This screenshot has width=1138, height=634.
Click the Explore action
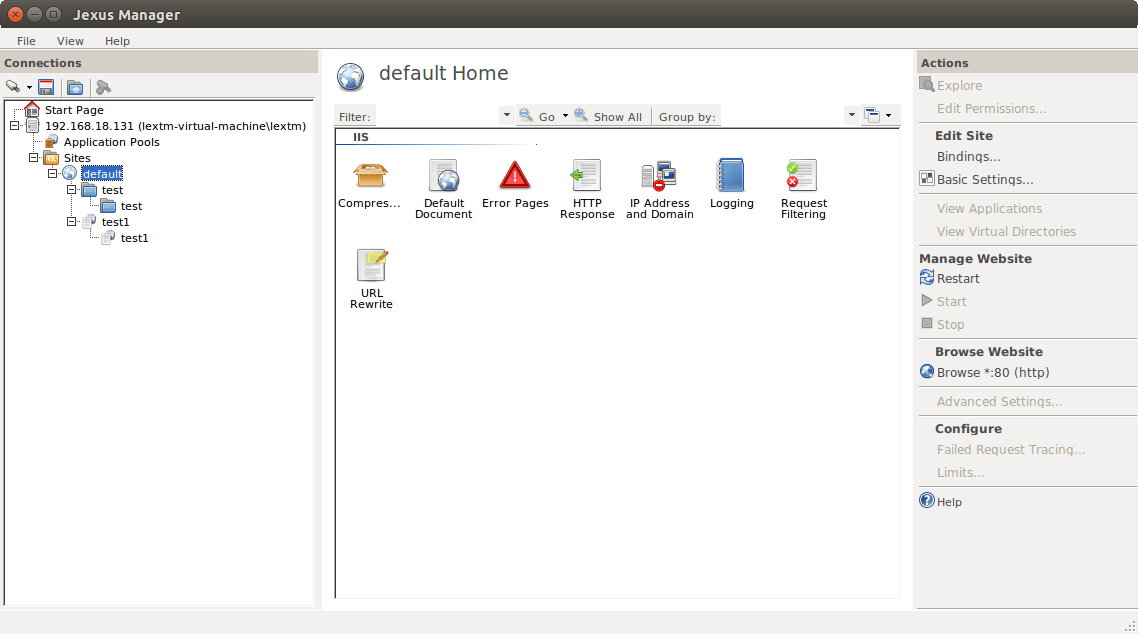coord(959,86)
